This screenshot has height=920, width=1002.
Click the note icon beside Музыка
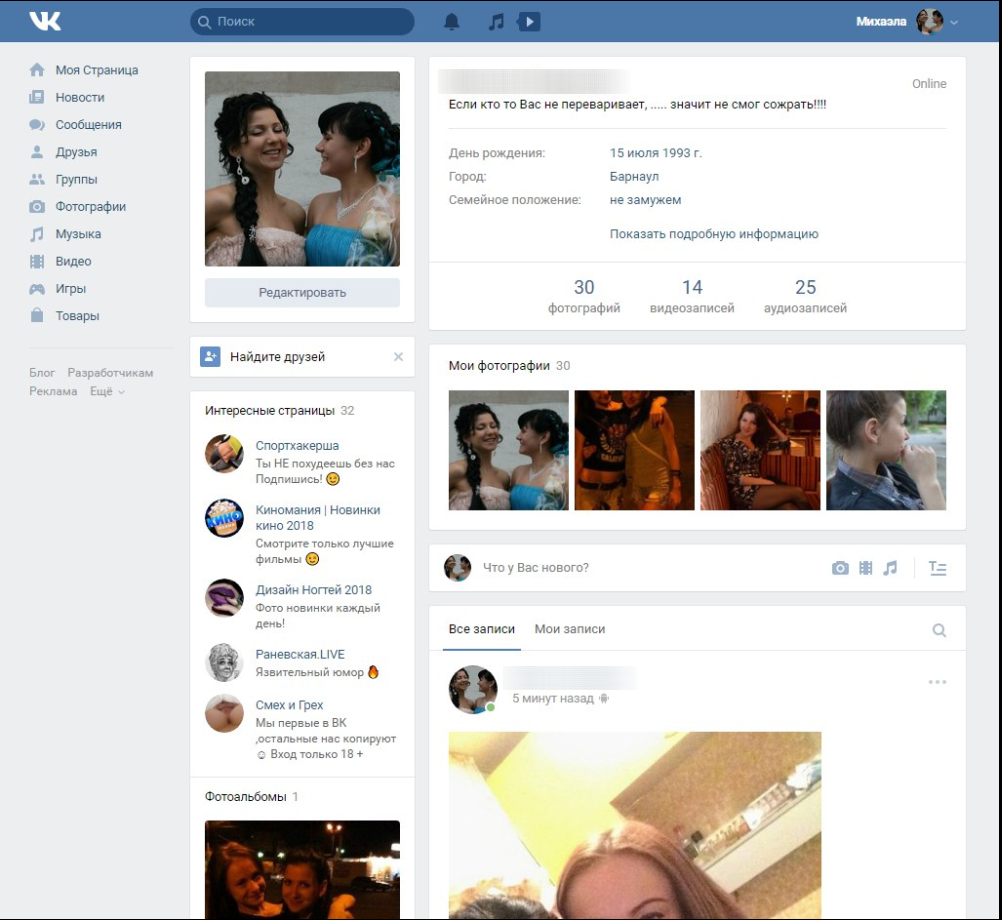[x=37, y=234]
